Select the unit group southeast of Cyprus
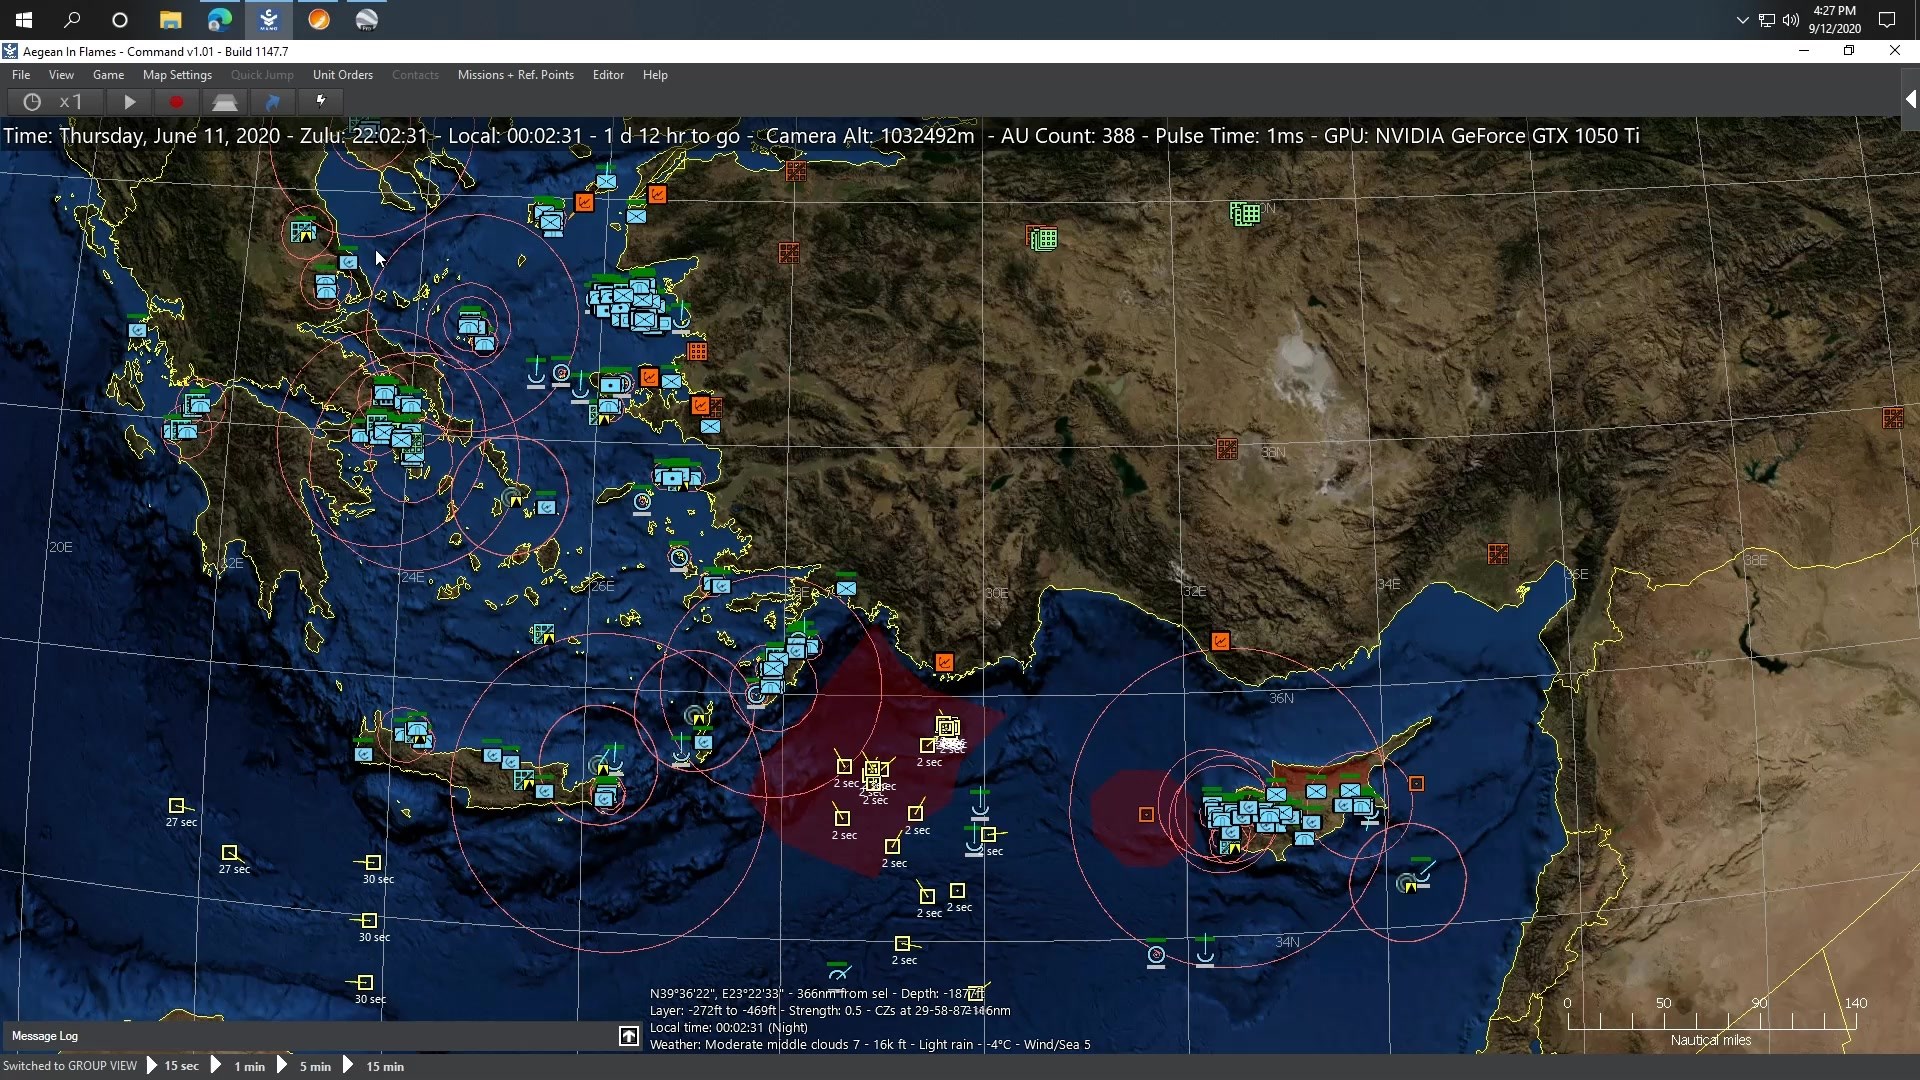1920x1080 pixels. click(1413, 878)
